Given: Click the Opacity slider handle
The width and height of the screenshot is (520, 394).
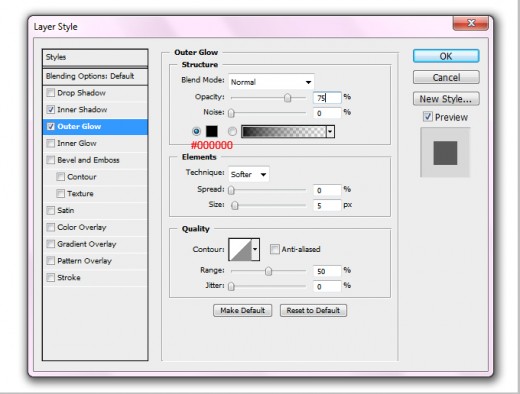Looking at the screenshot, I should click(x=287, y=98).
